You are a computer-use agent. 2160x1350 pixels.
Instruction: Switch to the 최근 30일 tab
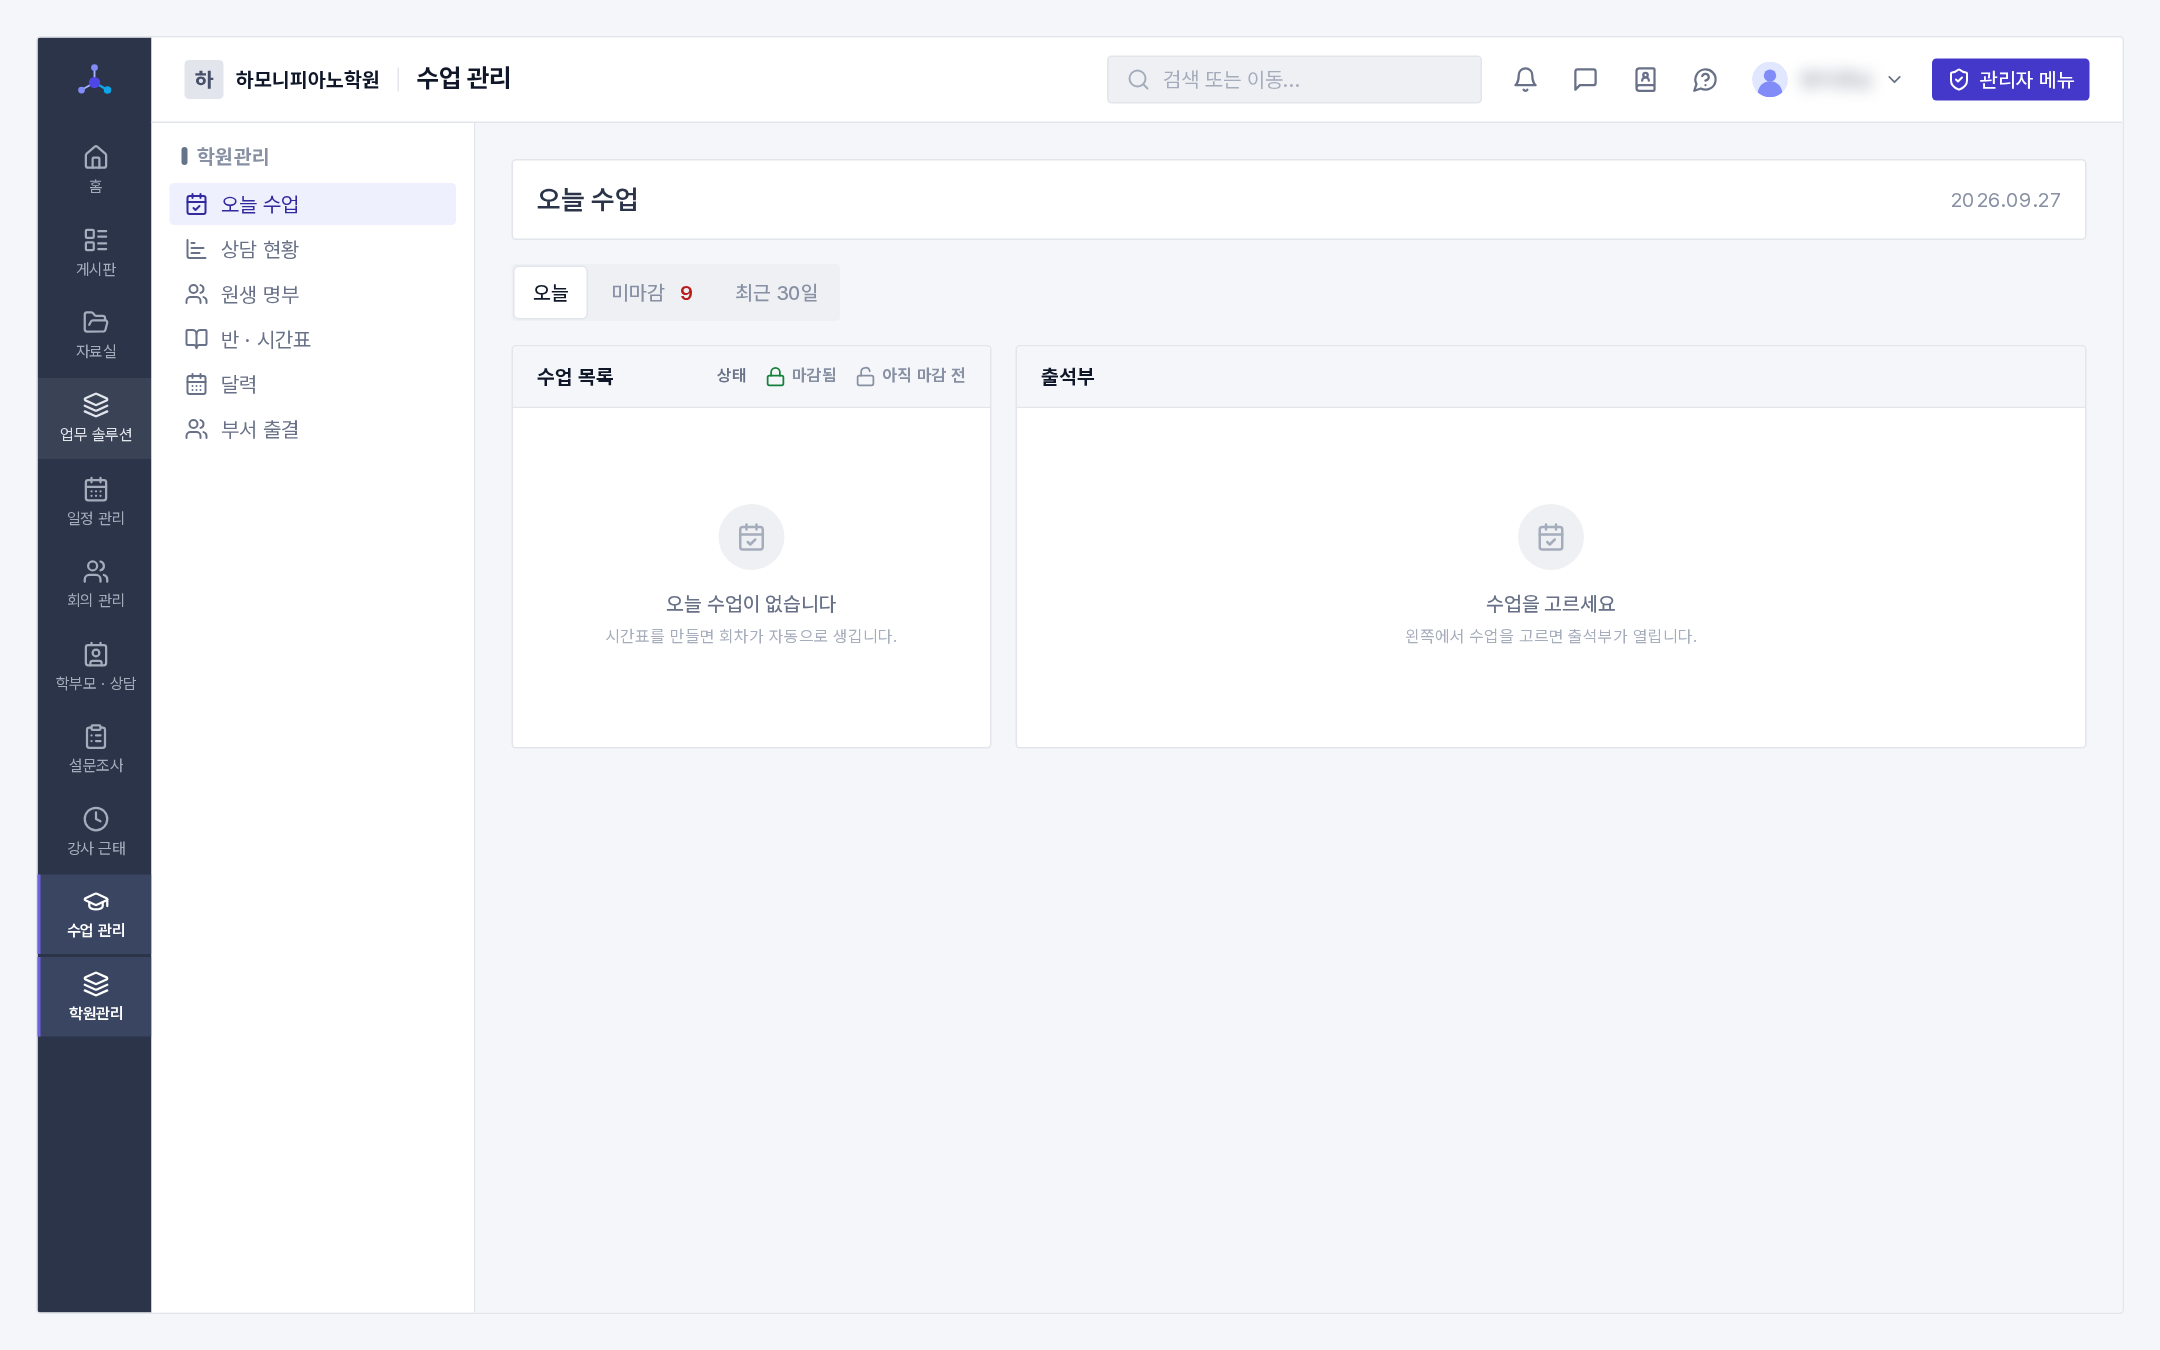pos(777,292)
